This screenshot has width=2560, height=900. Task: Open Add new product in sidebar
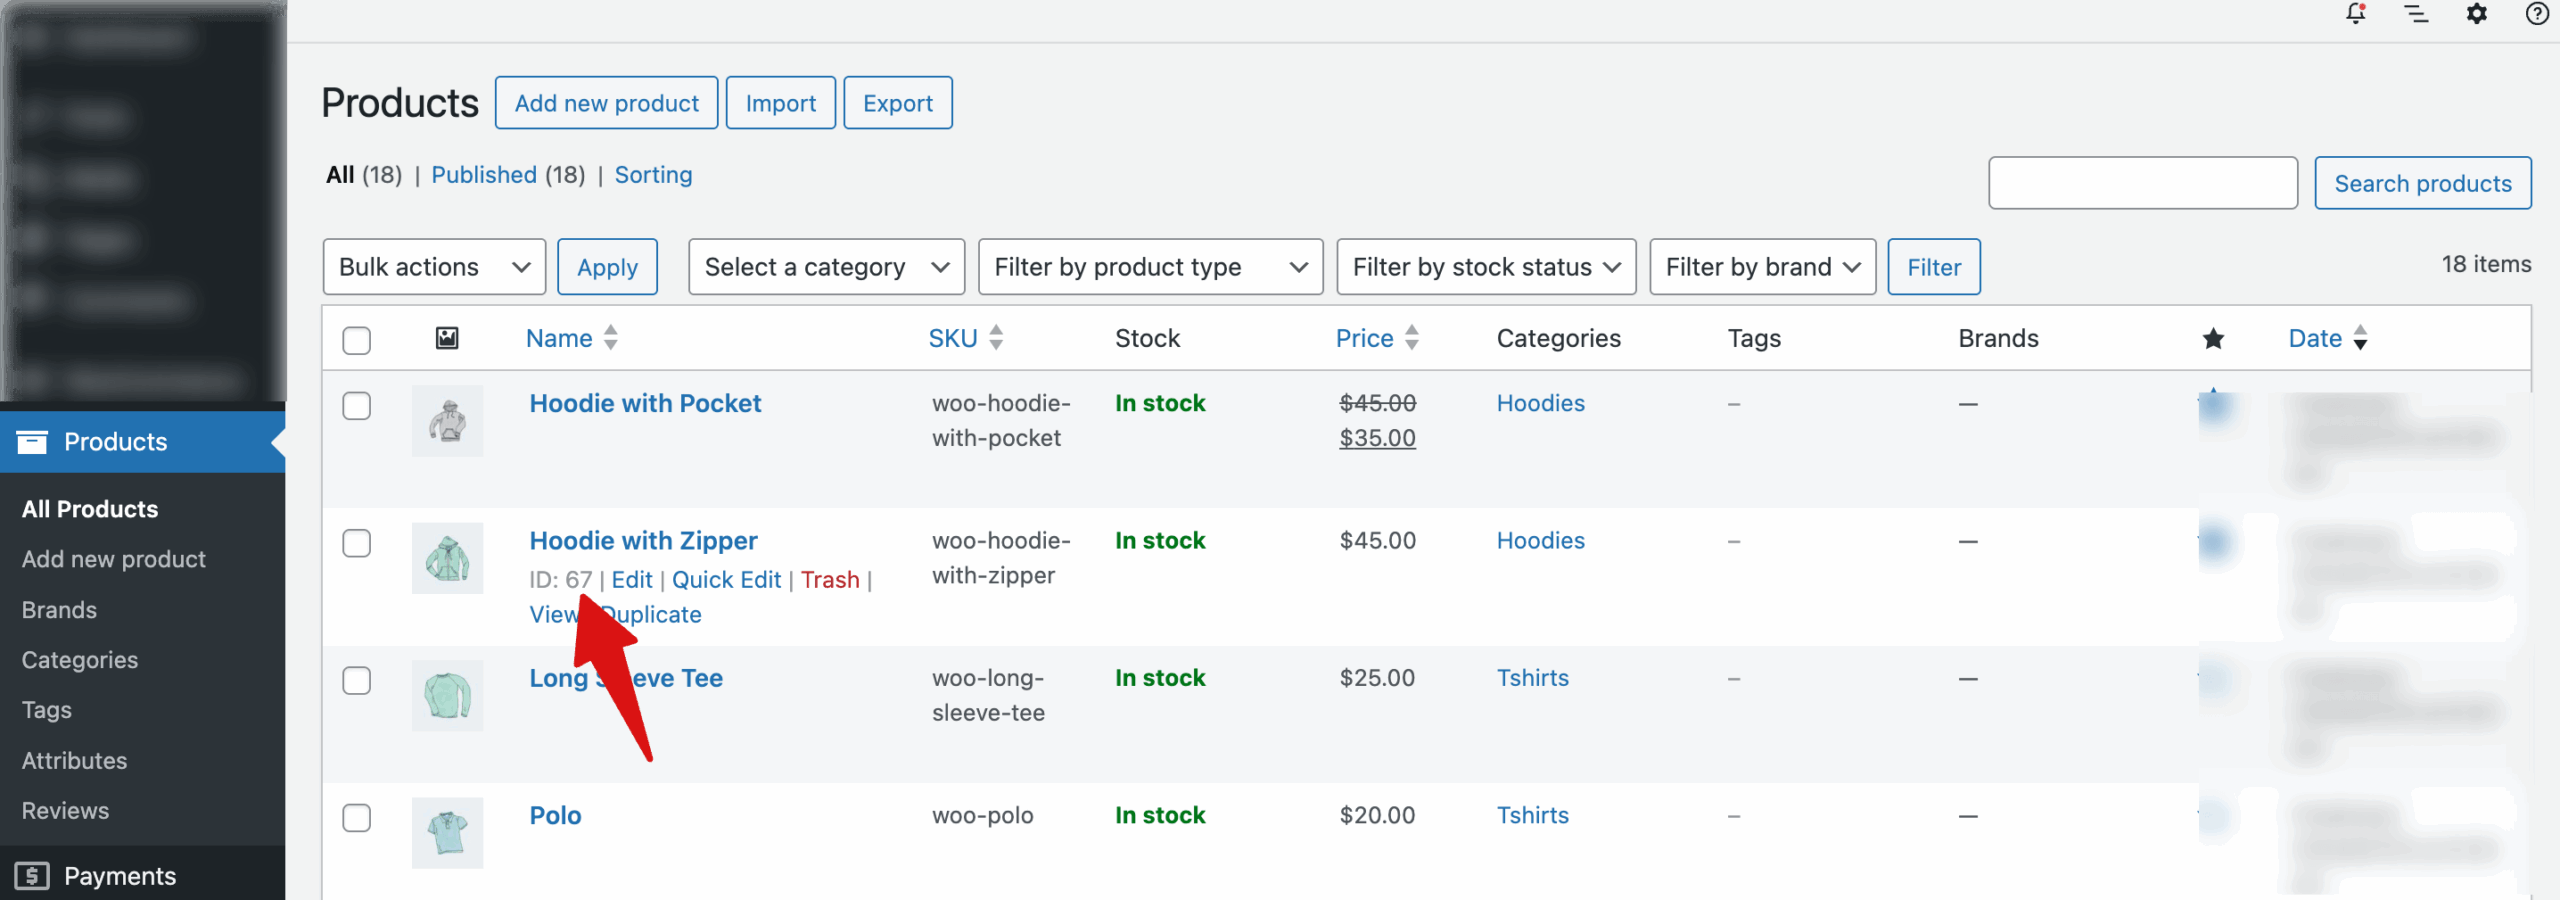point(114,559)
